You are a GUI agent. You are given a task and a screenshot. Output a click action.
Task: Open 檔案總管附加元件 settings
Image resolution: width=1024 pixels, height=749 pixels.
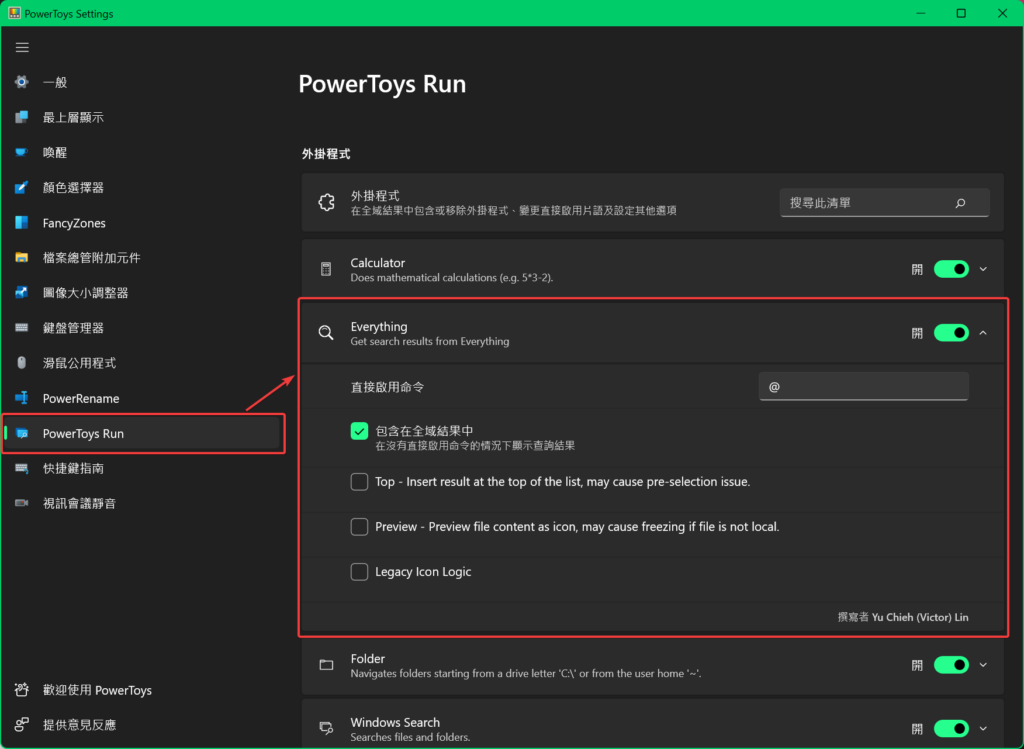(142, 257)
